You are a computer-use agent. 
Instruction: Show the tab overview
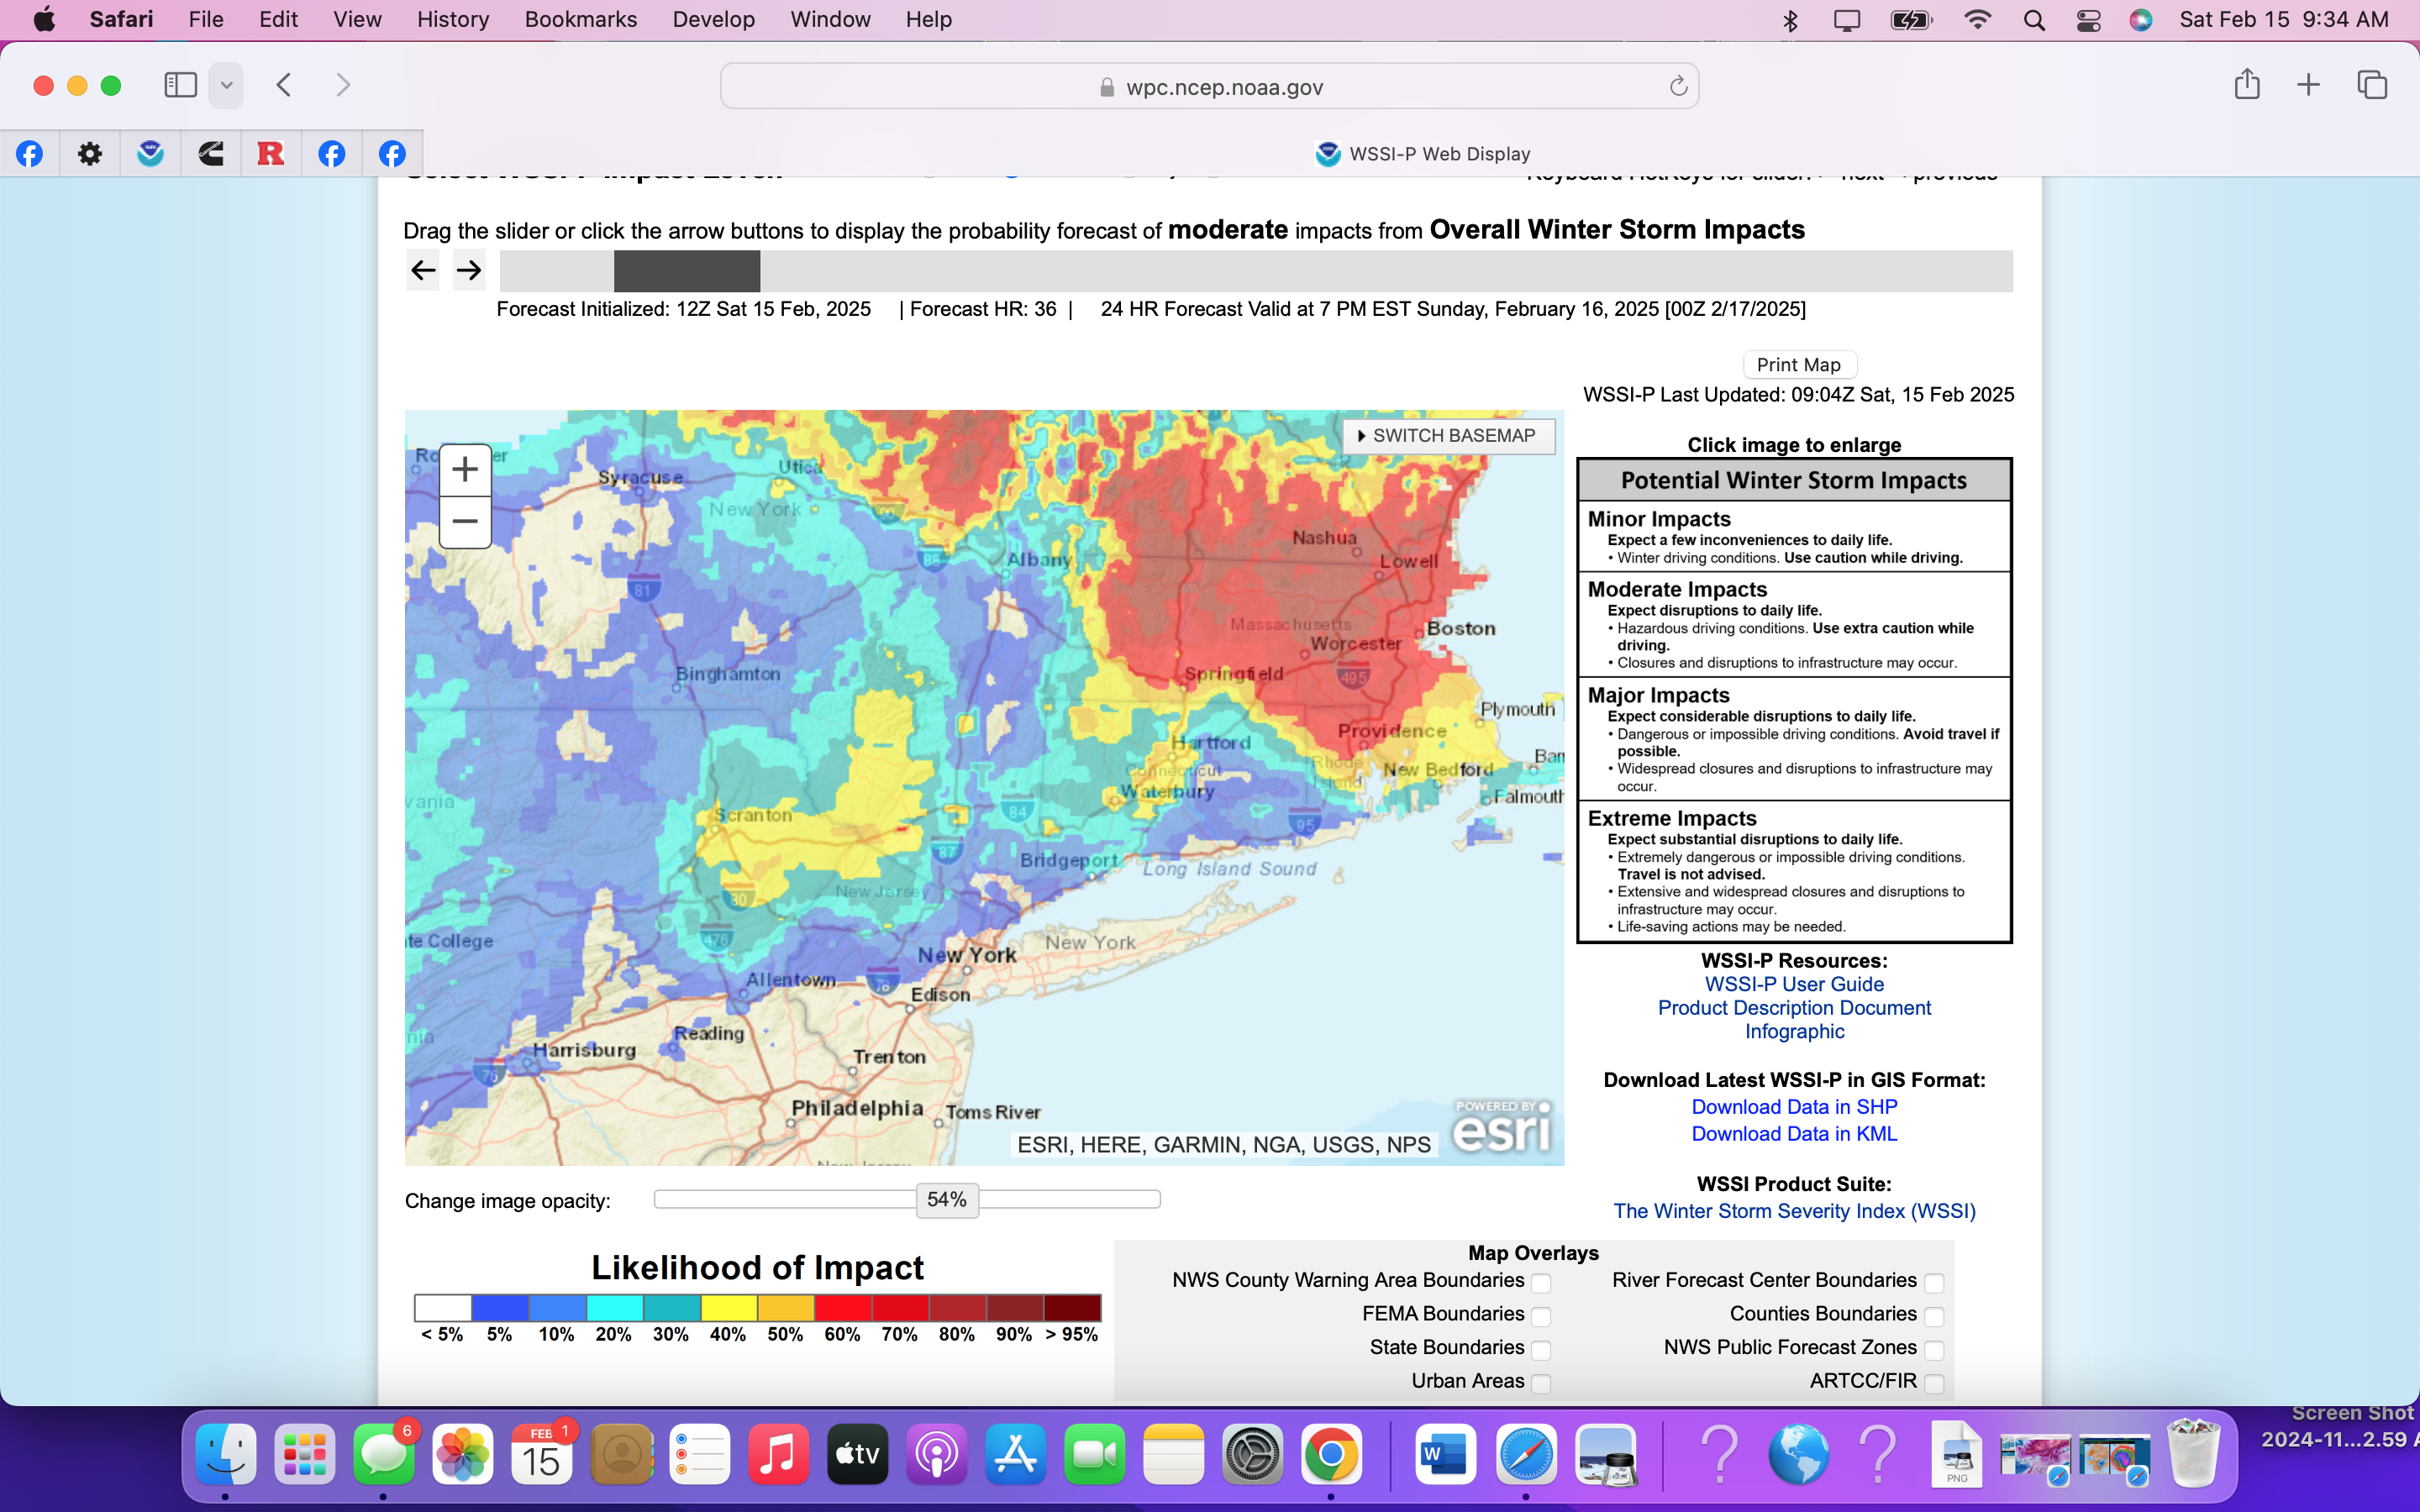[x=2372, y=85]
